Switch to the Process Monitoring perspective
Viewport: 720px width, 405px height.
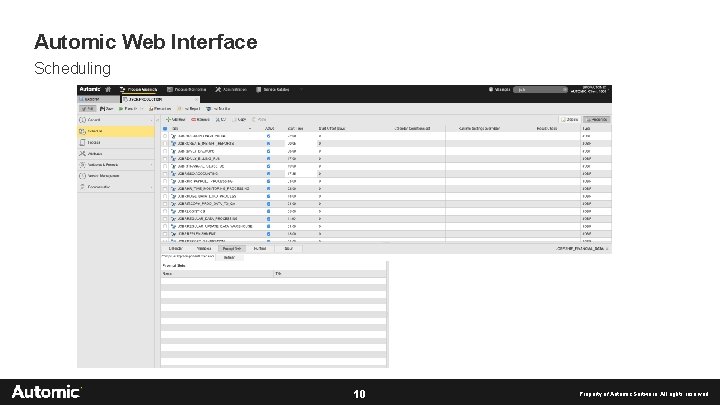click(186, 90)
